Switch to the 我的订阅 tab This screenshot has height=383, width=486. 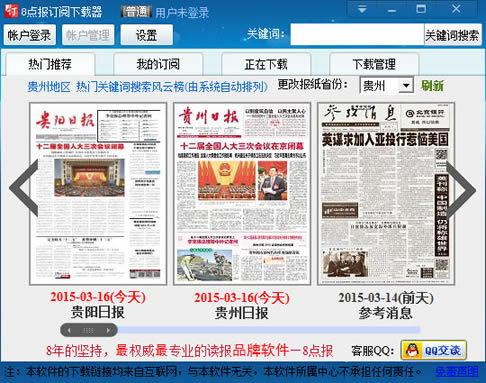(158, 64)
